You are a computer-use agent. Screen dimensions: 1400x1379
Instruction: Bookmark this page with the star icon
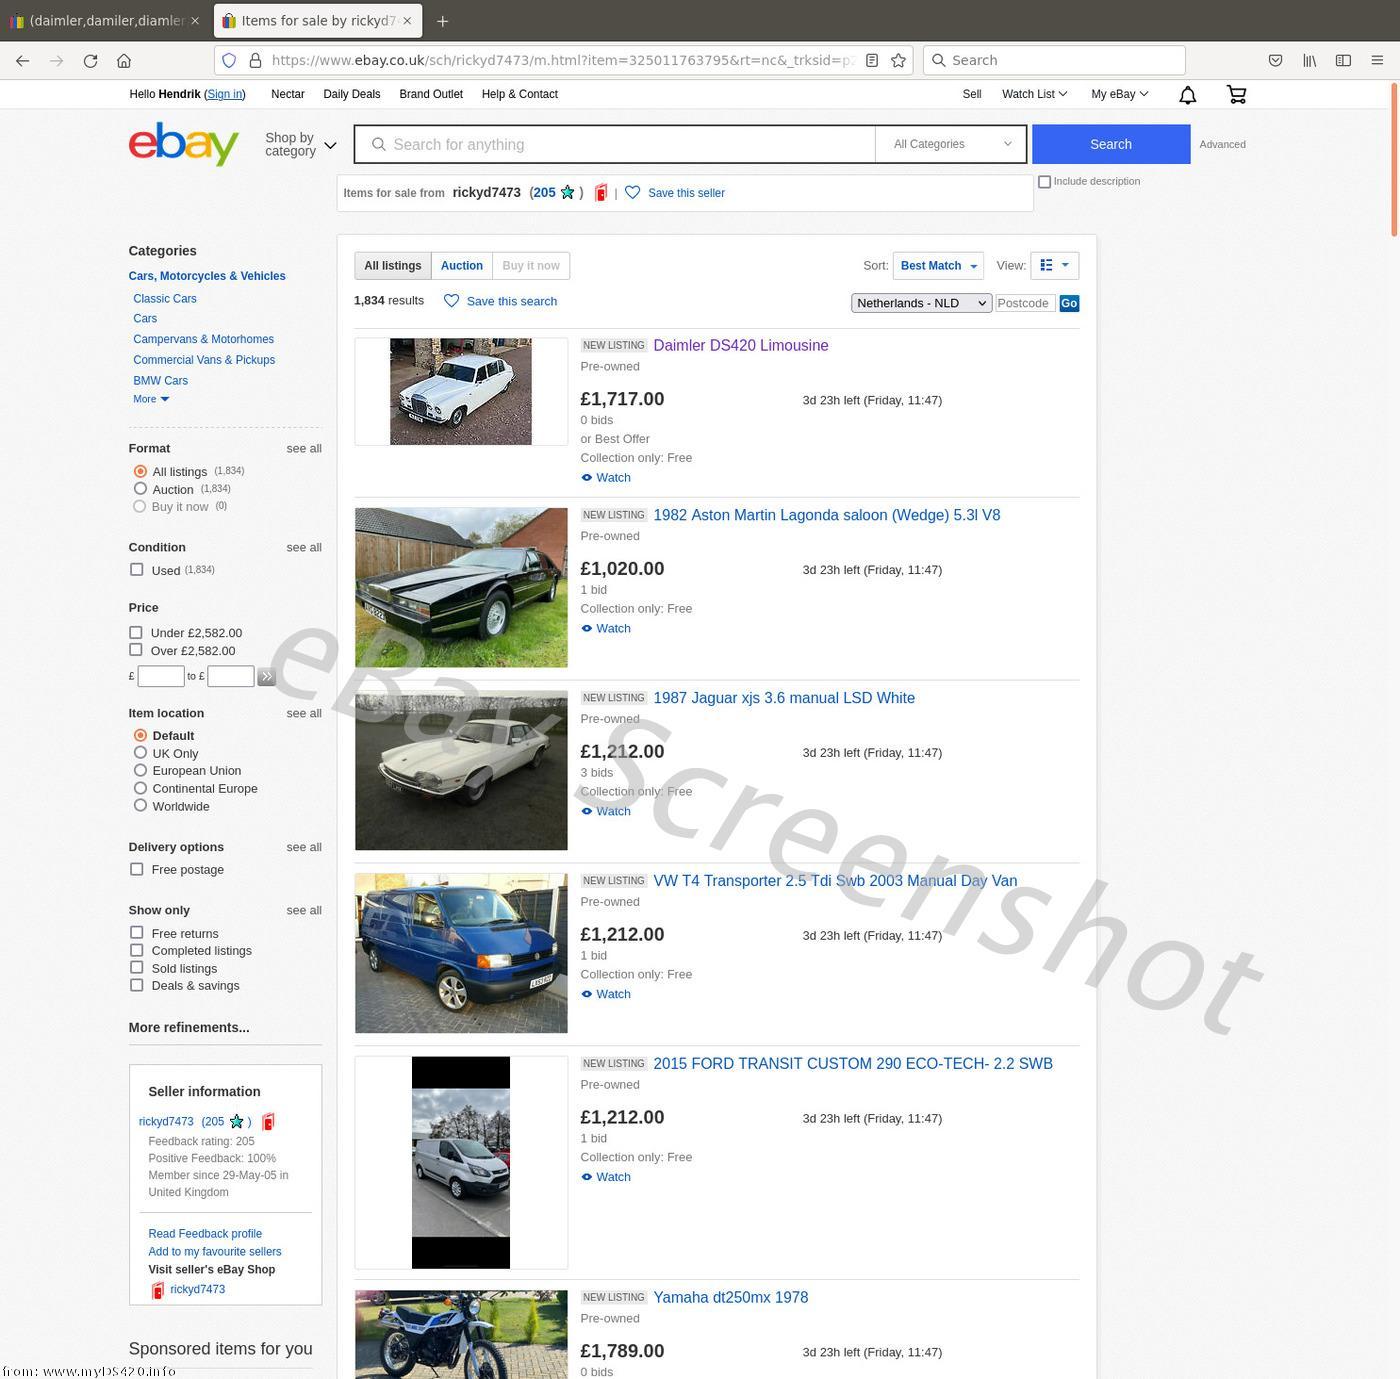pyautogui.click(x=898, y=61)
